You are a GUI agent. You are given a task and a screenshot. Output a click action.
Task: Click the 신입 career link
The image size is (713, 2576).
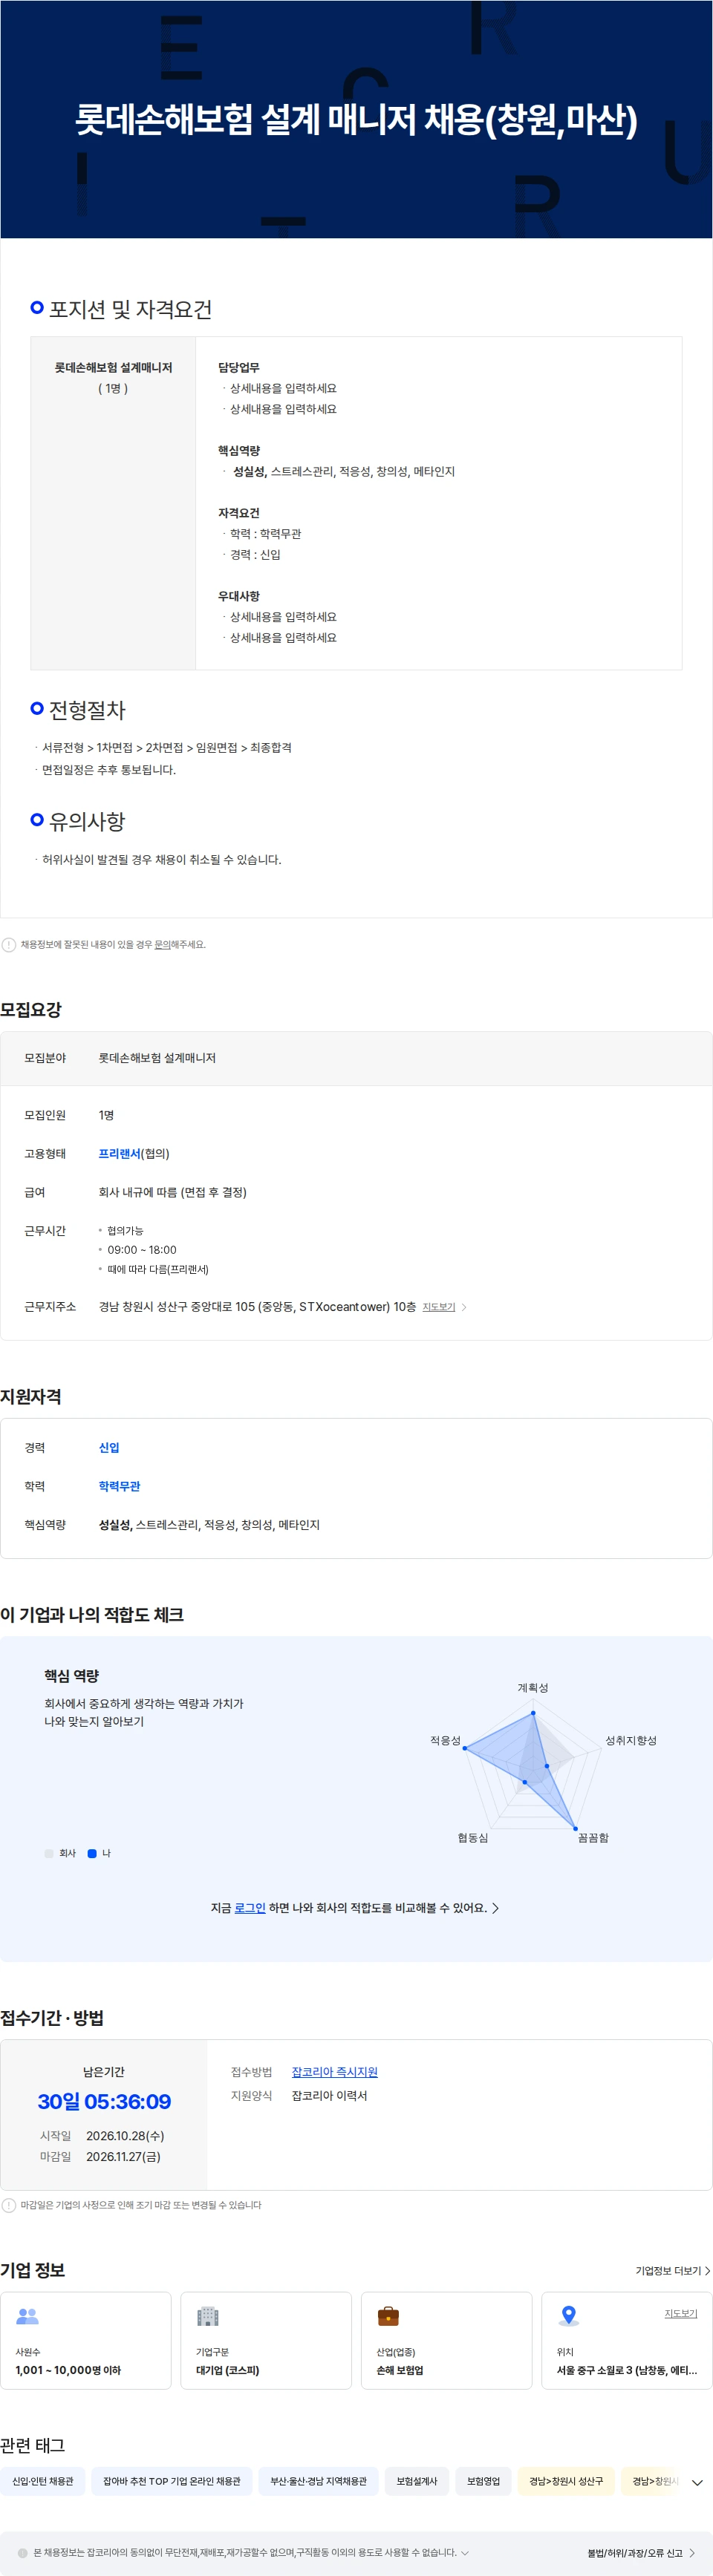[x=109, y=1447]
